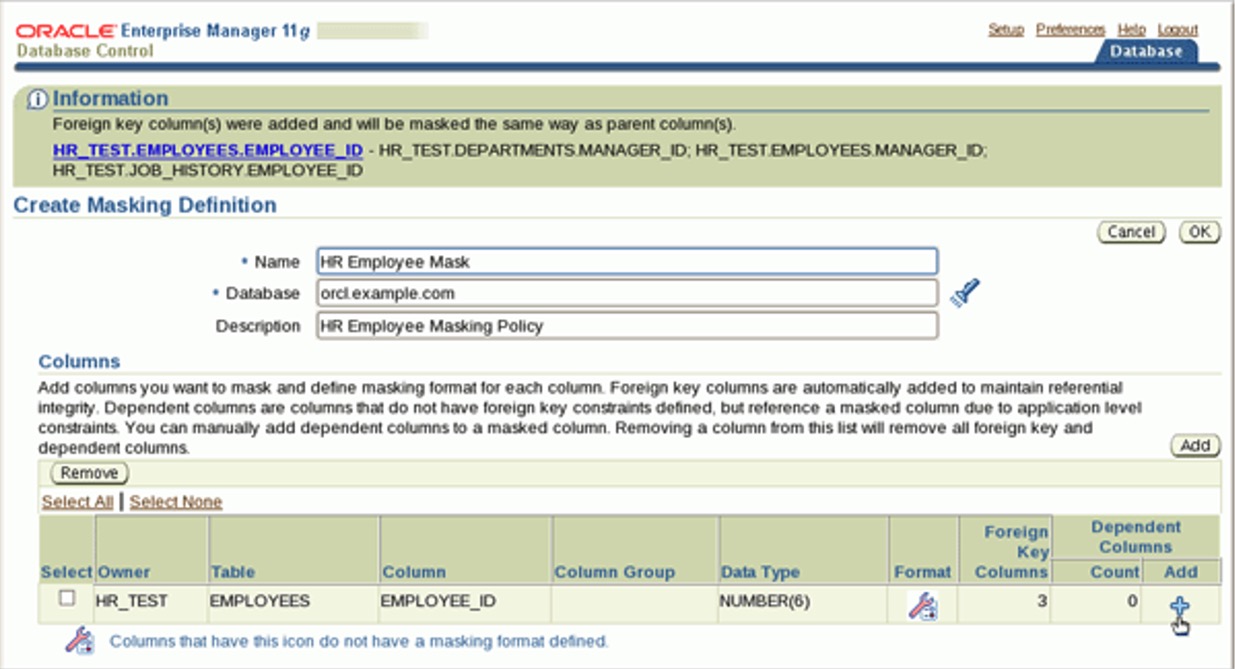The image size is (1235, 669).
Task: Click legend icon for undefined masking format
Action: [x=80, y=640]
